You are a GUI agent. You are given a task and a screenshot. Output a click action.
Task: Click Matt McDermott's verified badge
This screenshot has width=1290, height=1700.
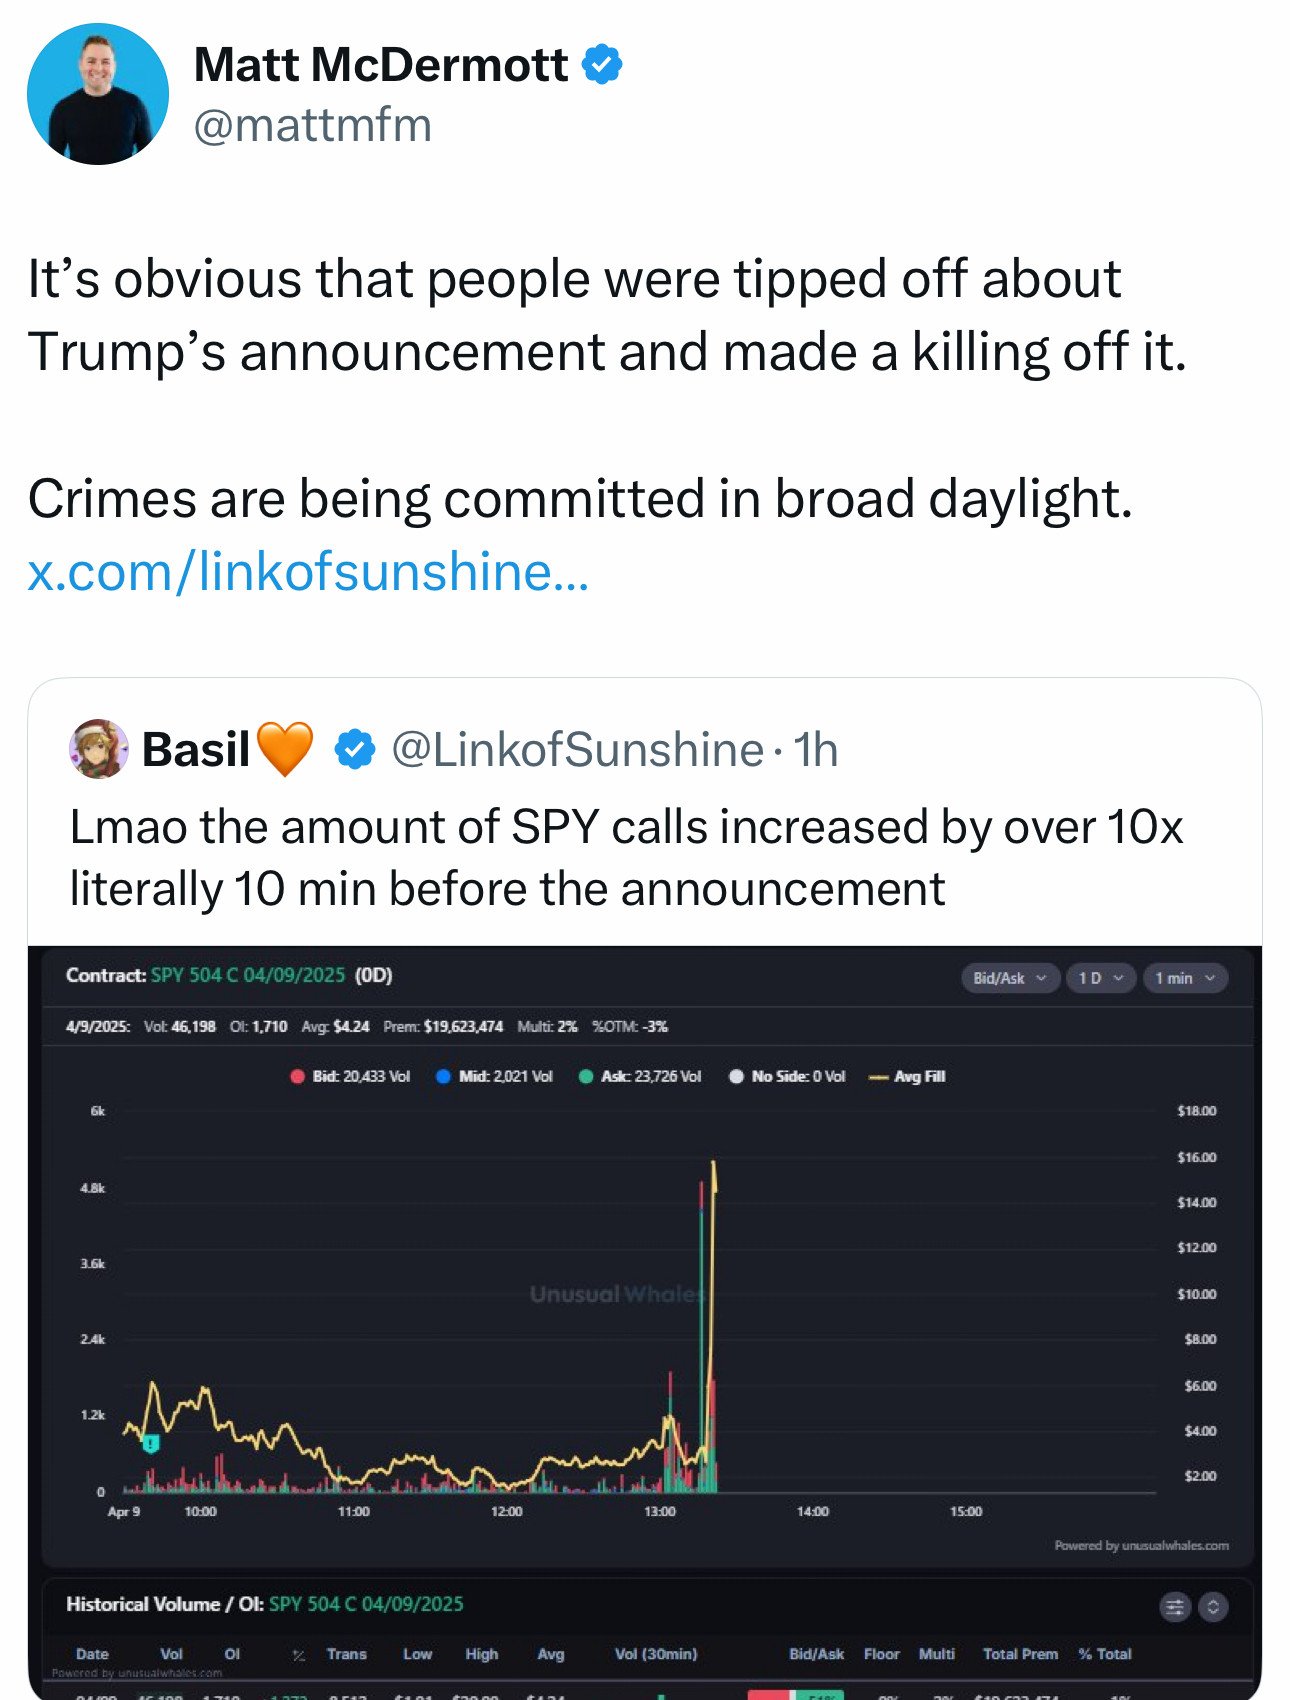pyautogui.click(x=602, y=65)
